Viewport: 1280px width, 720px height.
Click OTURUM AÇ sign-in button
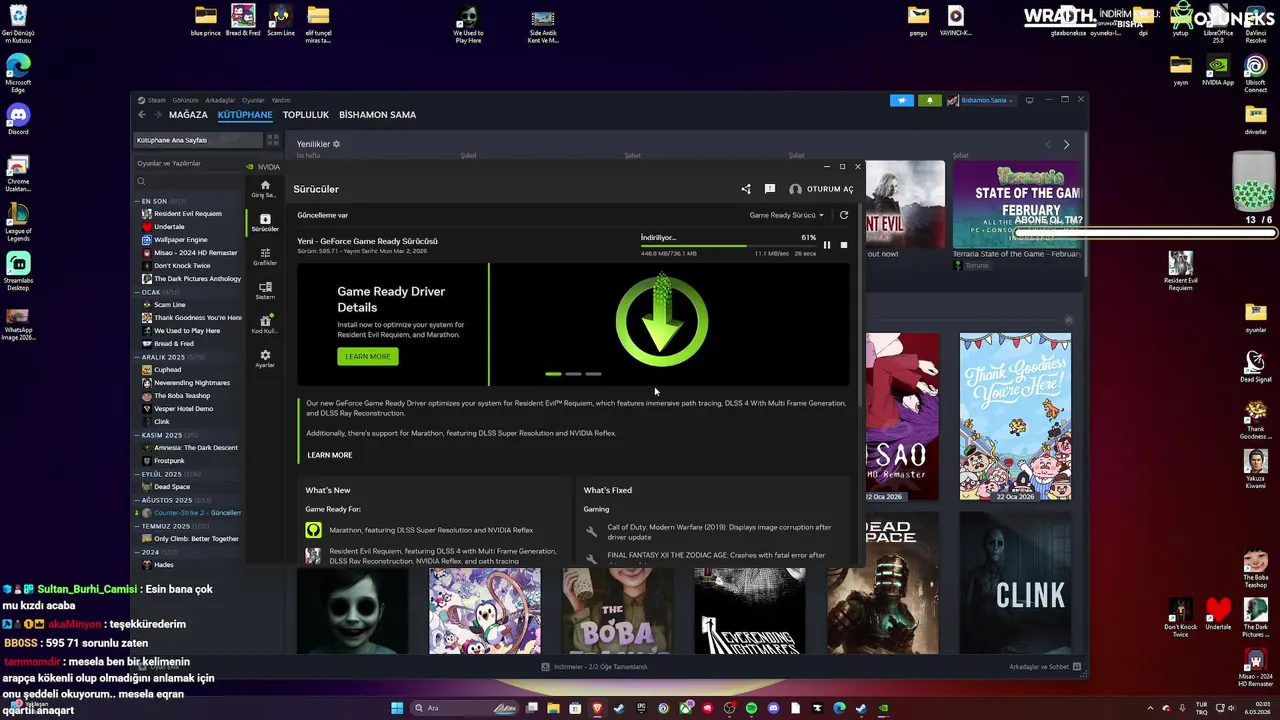pyautogui.click(x=821, y=189)
